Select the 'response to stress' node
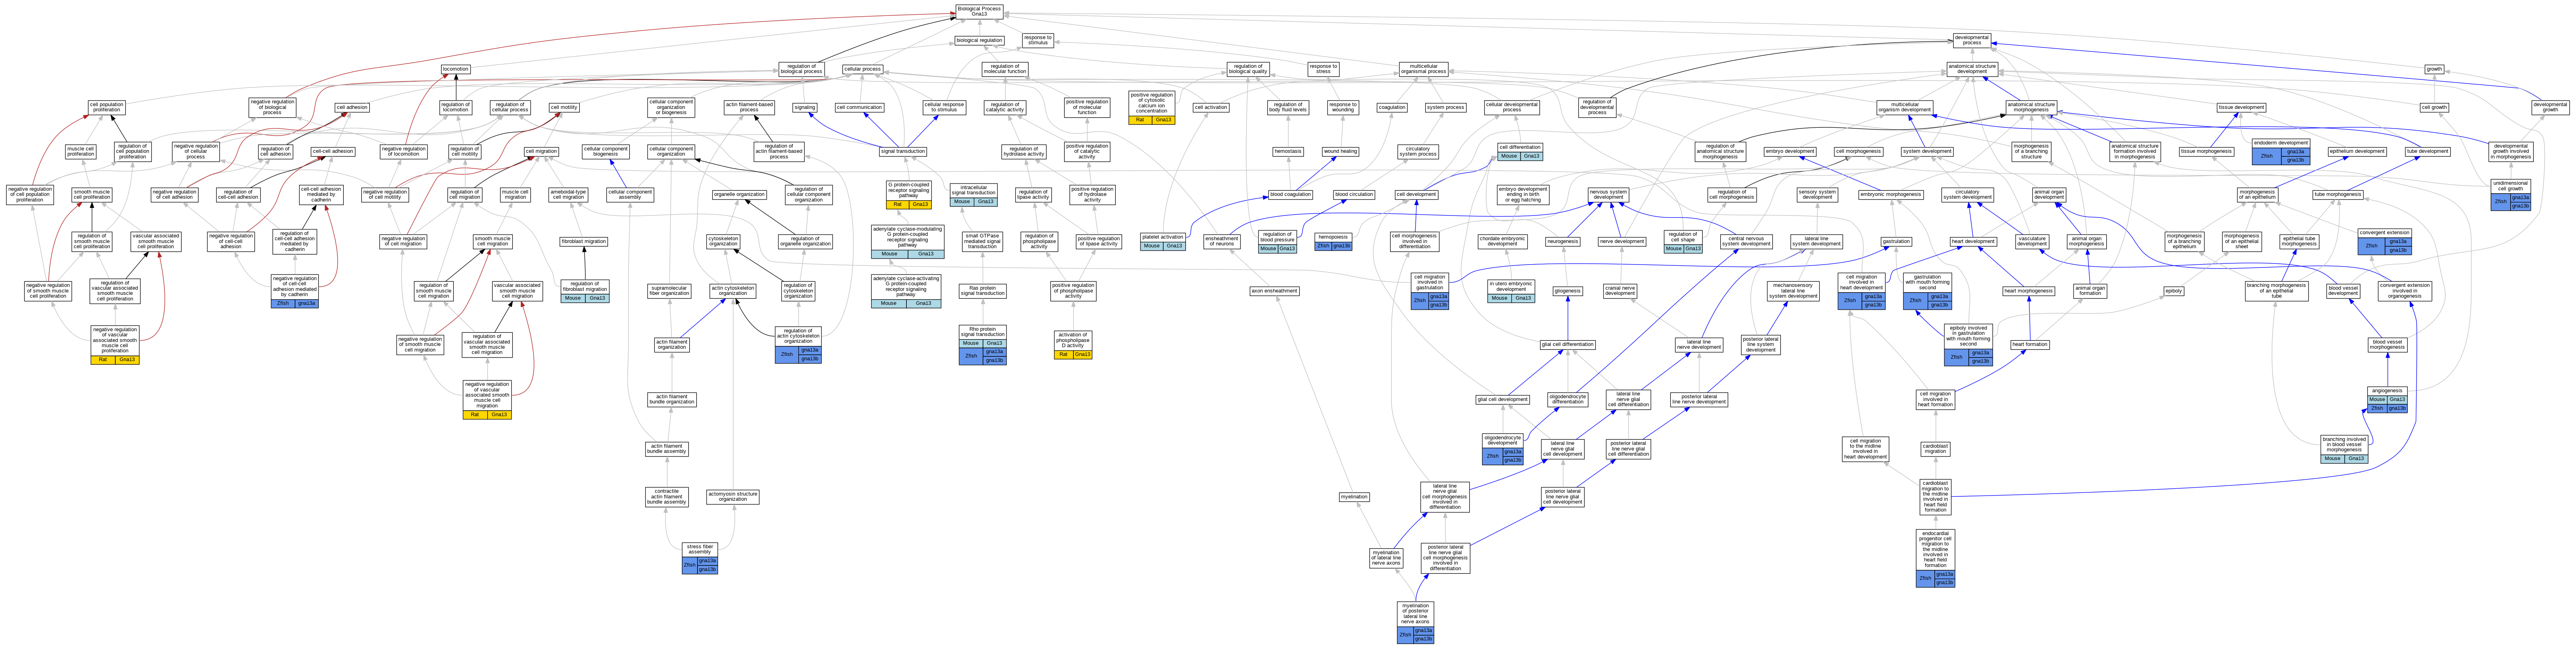2576x648 pixels. pos(1323,69)
